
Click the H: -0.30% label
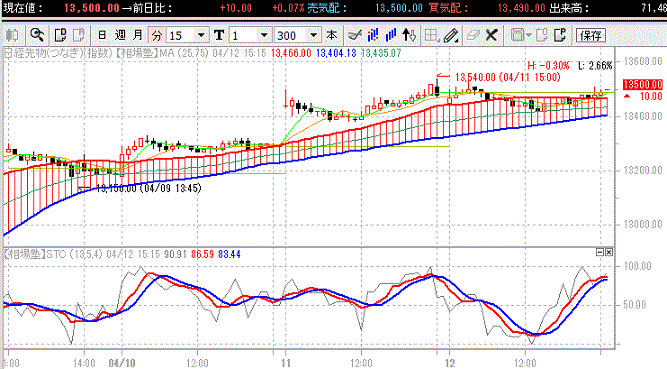point(548,66)
